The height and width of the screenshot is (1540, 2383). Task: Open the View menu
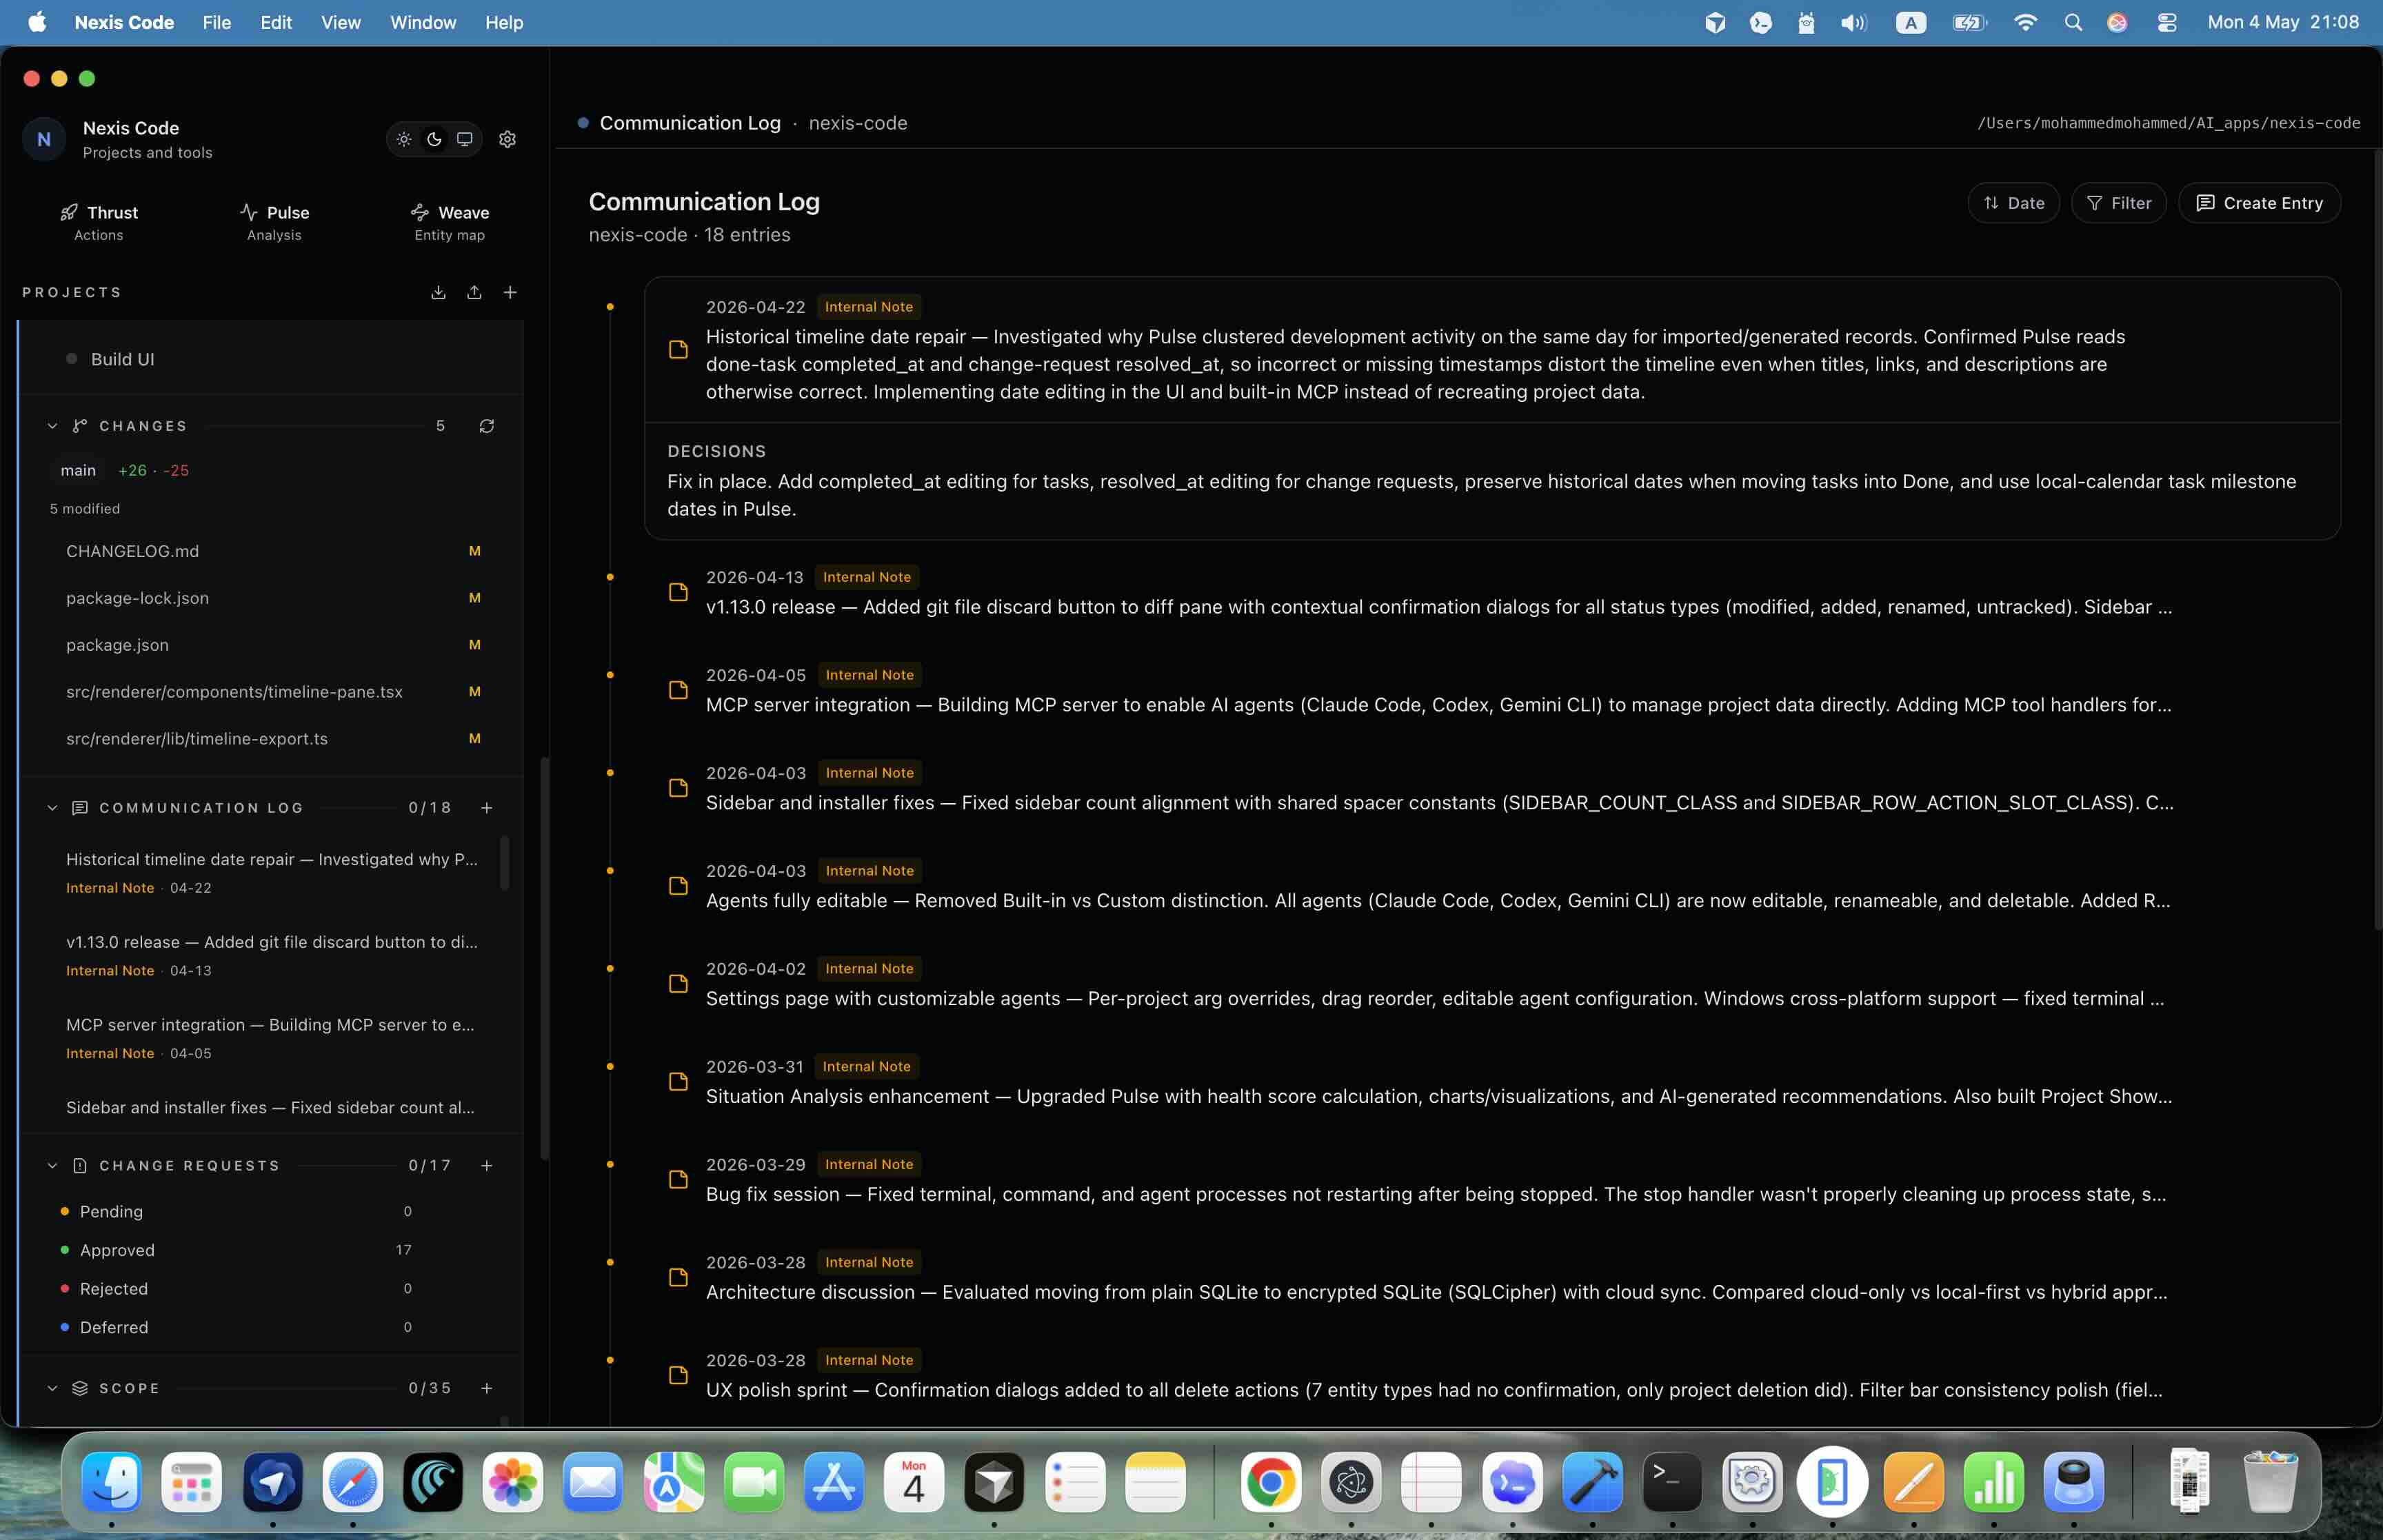[x=341, y=22]
